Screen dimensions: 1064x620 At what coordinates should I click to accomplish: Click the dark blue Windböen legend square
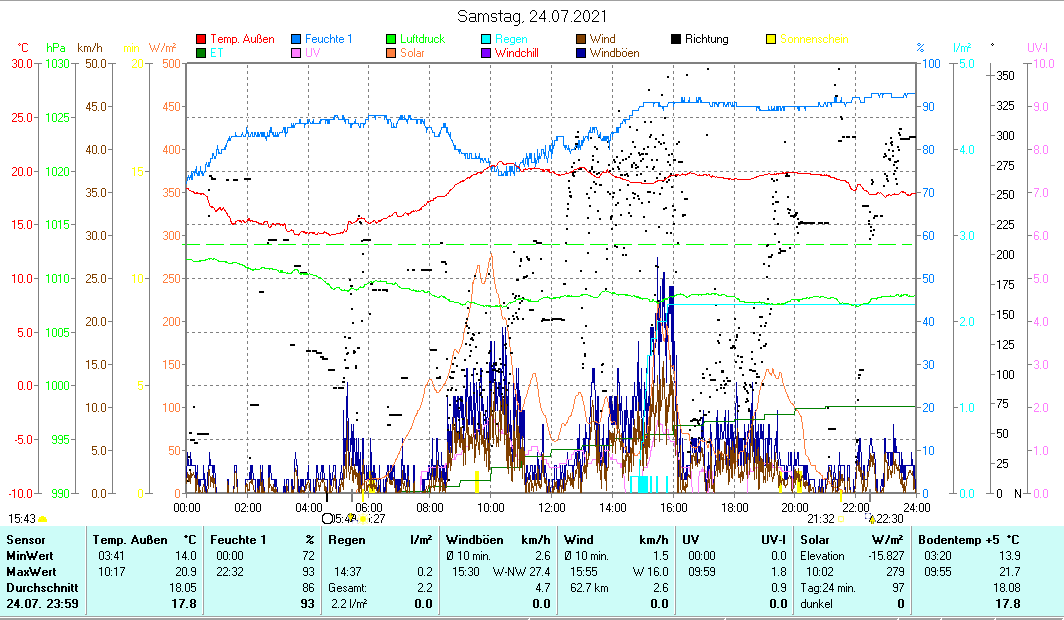[x=581, y=53]
